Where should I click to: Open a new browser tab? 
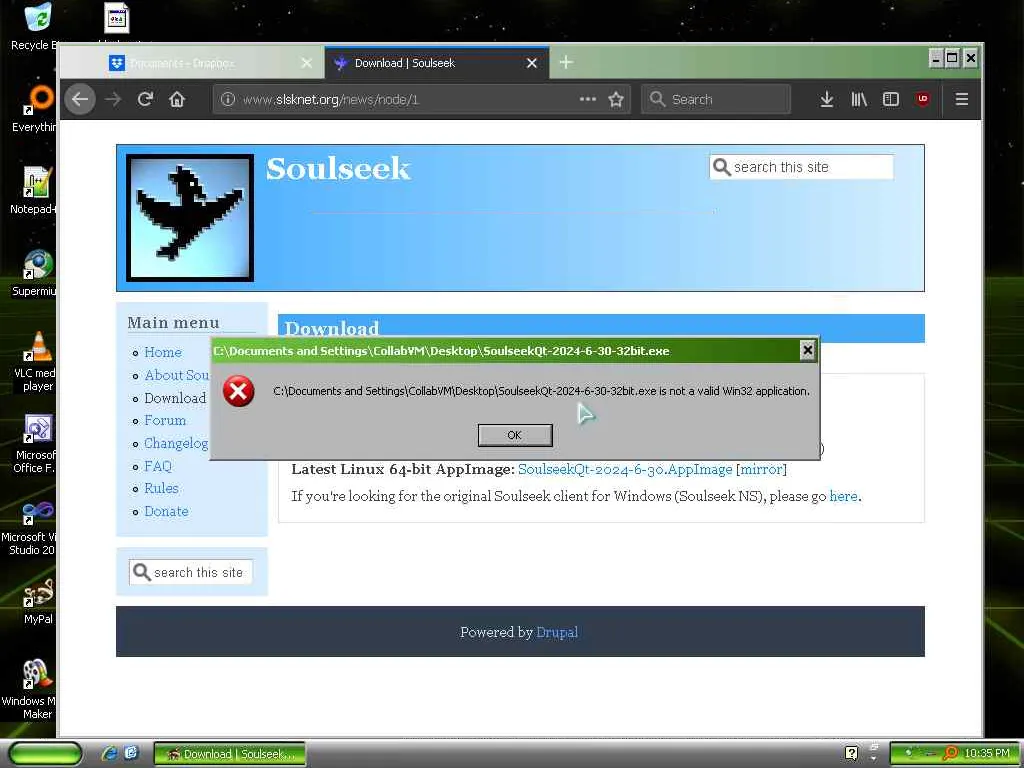(x=566, y=63)
